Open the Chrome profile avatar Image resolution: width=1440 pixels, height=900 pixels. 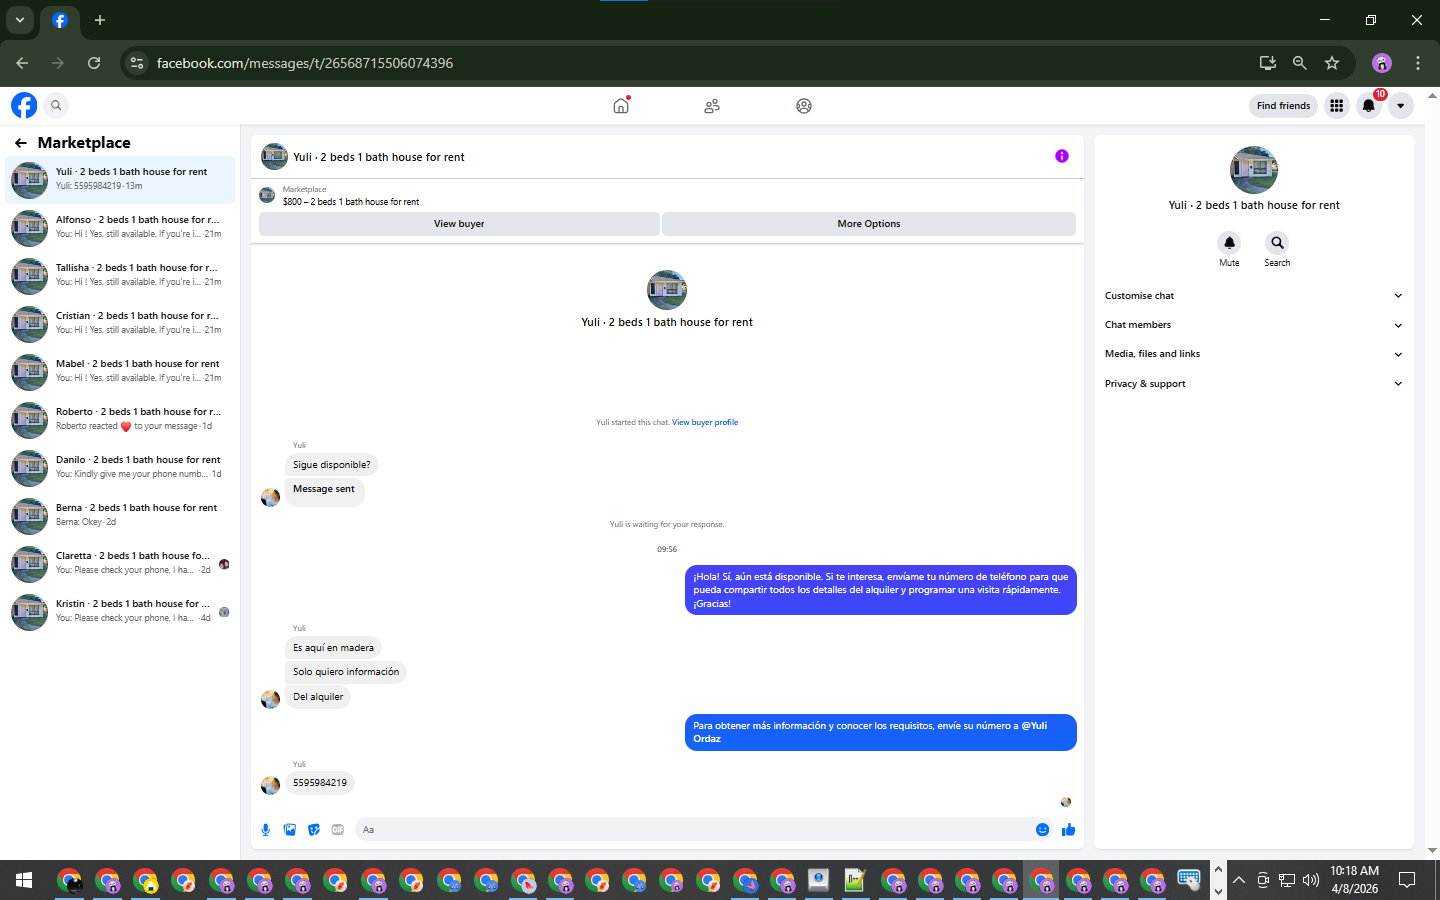(1382, 63)
